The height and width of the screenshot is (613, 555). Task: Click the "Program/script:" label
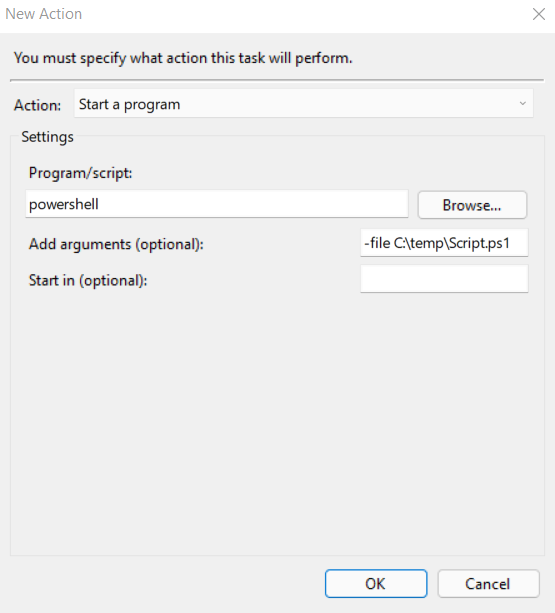click(81, 173)
